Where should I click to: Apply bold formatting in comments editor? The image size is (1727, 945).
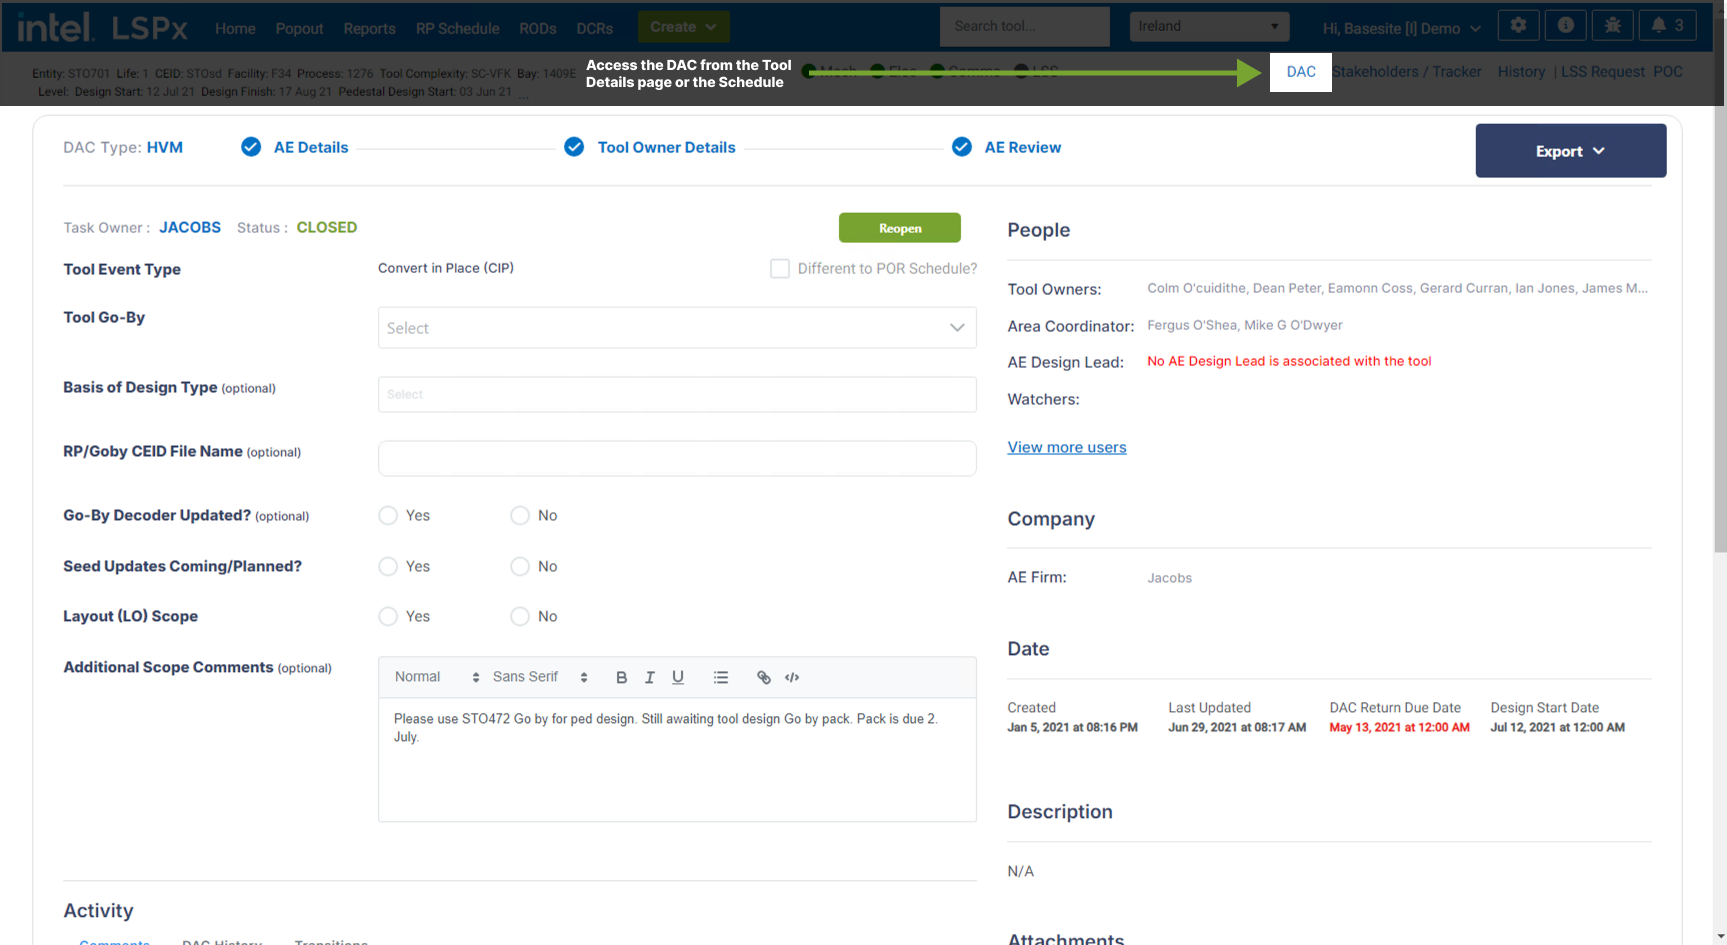click(621, 678)
